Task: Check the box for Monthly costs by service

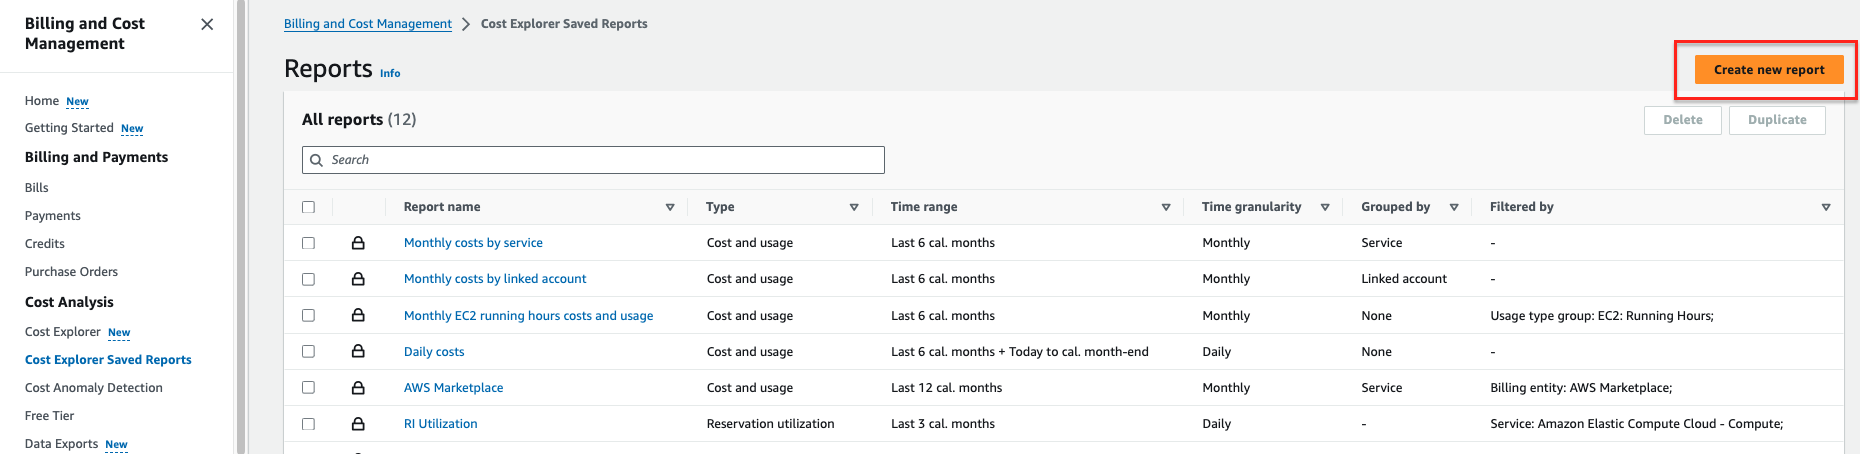Action: (x=308, y=243)
